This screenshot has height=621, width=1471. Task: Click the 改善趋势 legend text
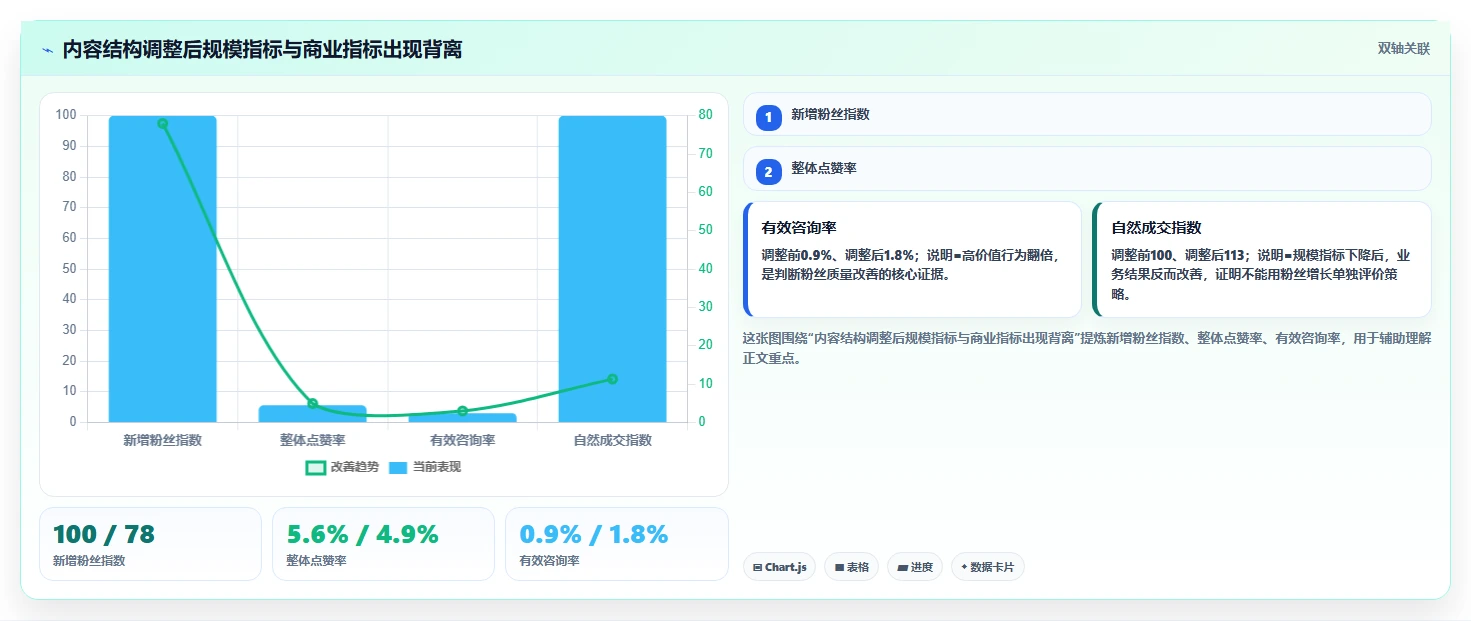pyautogui.click(x=355, y=467)
